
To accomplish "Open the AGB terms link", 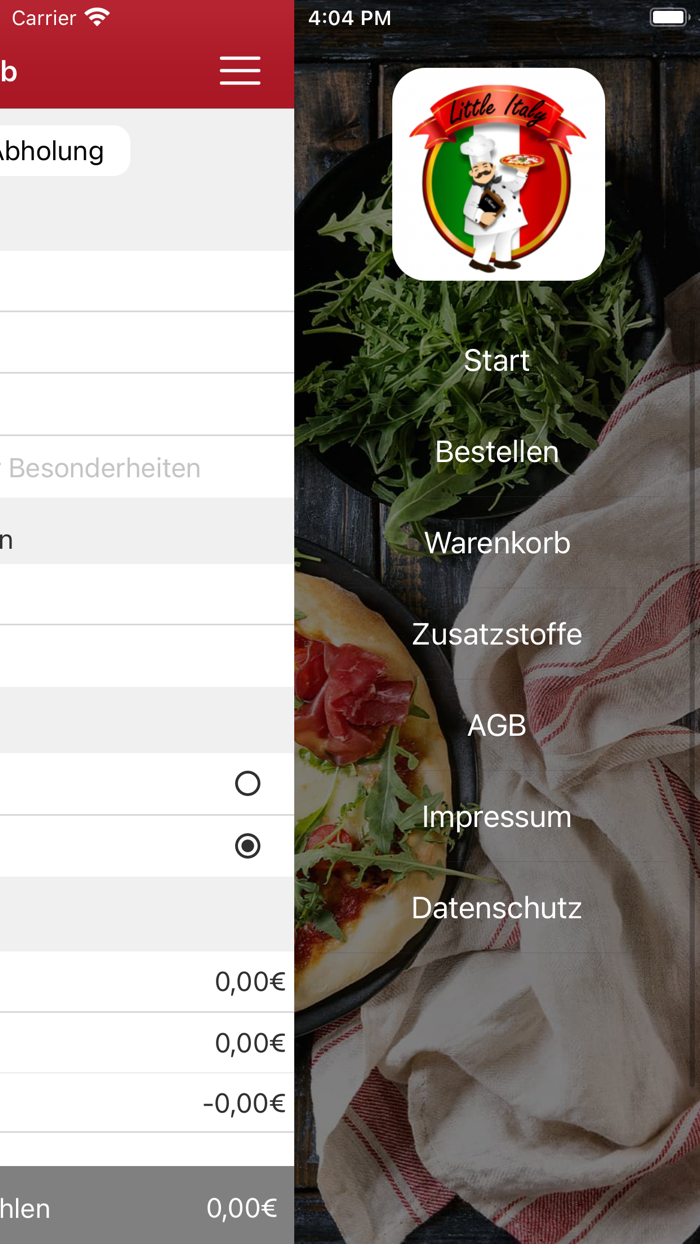I will point(497,725).
